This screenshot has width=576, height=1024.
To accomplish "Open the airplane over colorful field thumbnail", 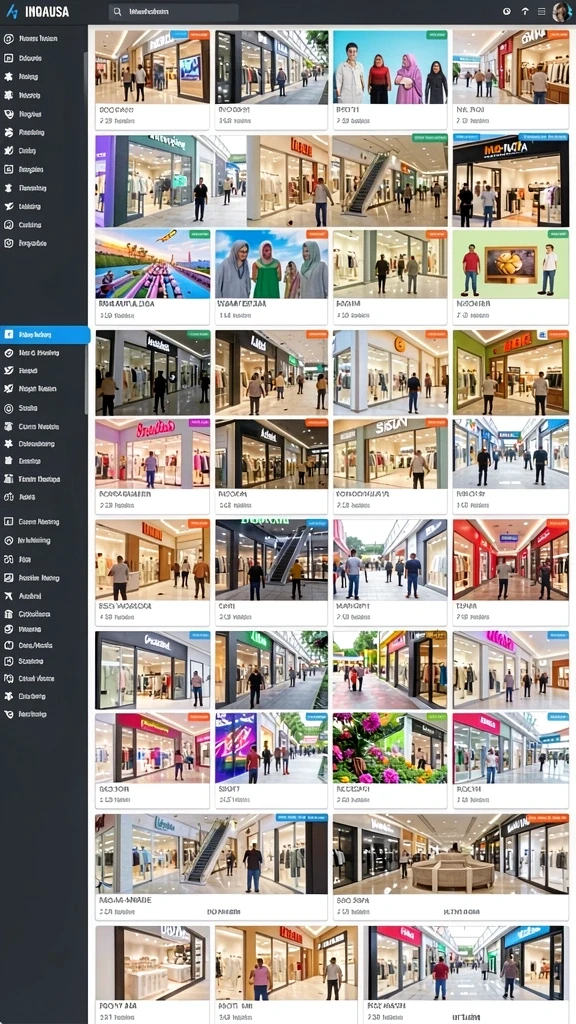I will coord(153,264).
